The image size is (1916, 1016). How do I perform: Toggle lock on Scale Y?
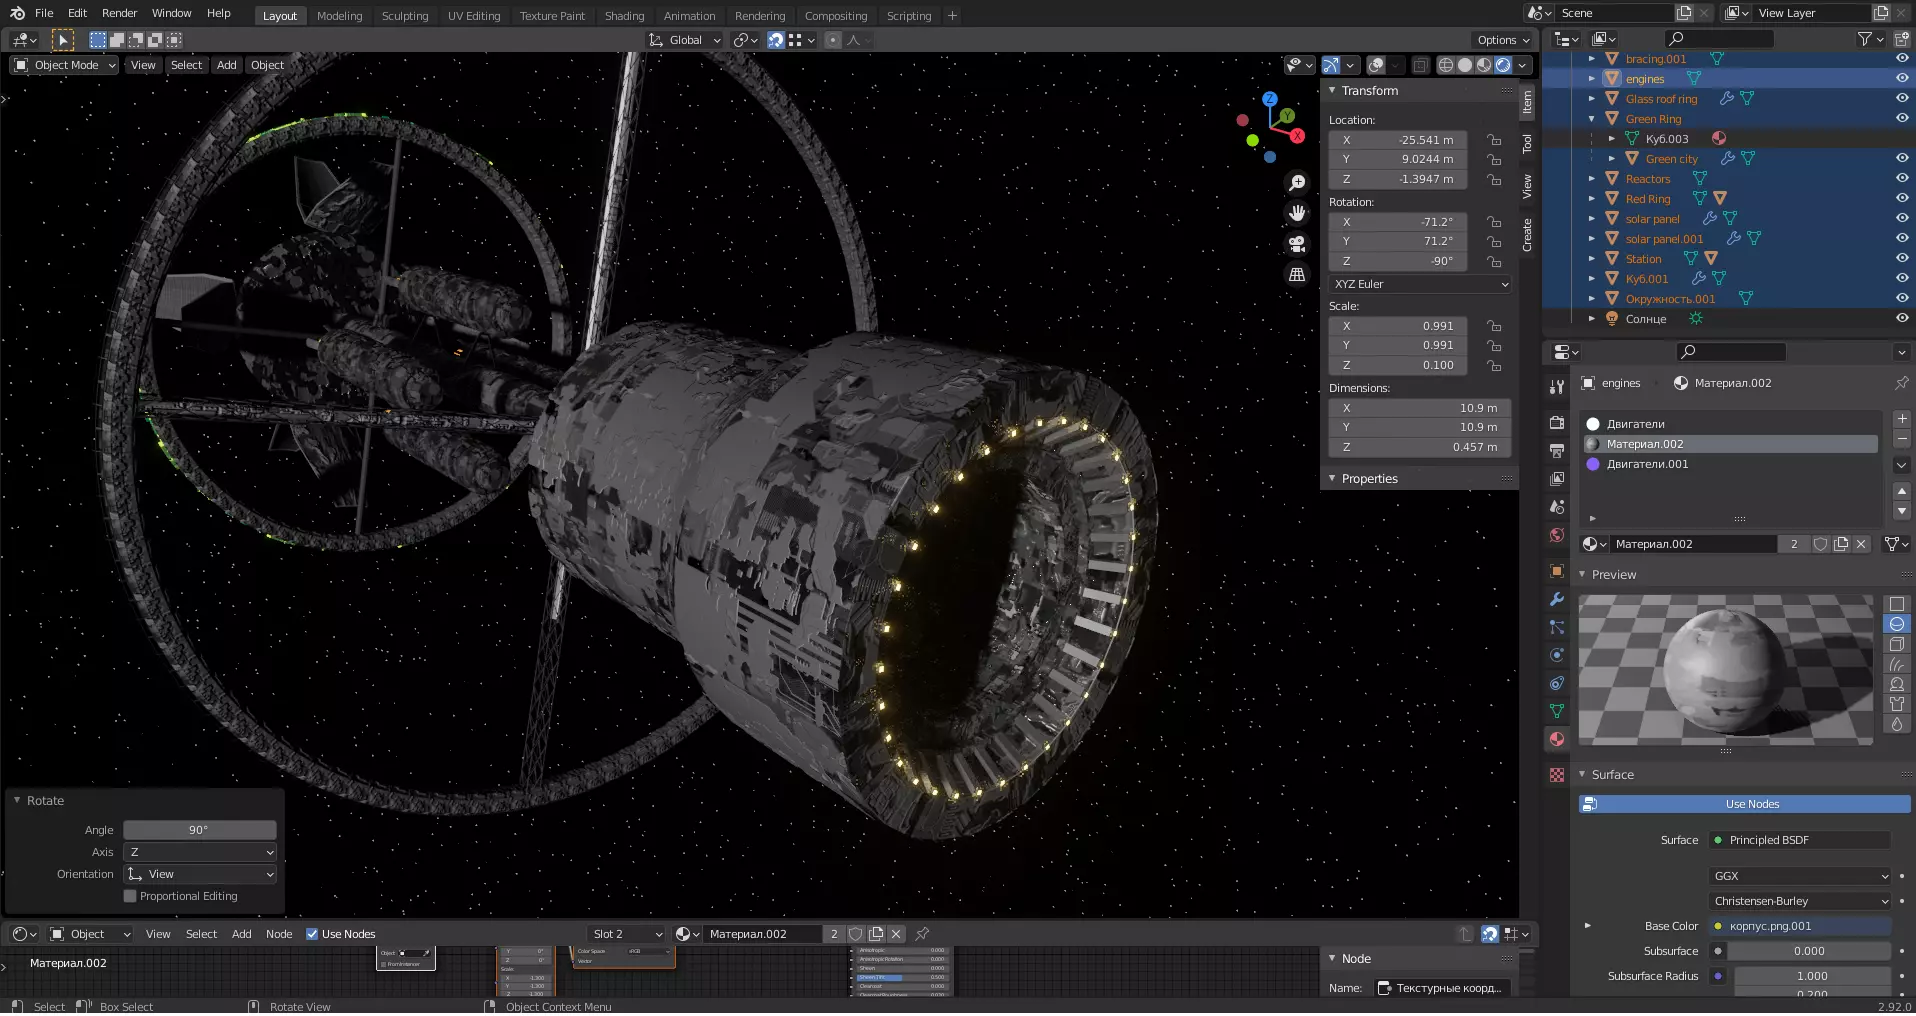click(1494, 346)
